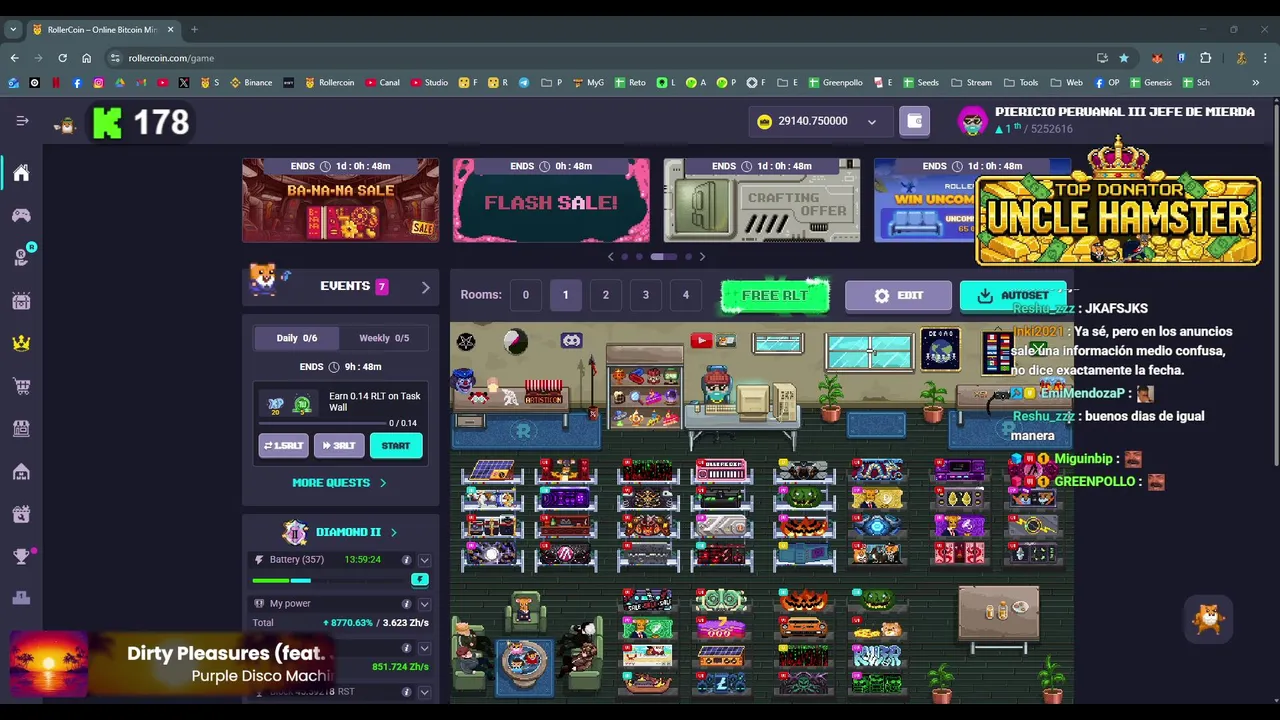This screenshot has width=1280, height=720.
Task: Click the battery charge progress bar
Action: 330,580
